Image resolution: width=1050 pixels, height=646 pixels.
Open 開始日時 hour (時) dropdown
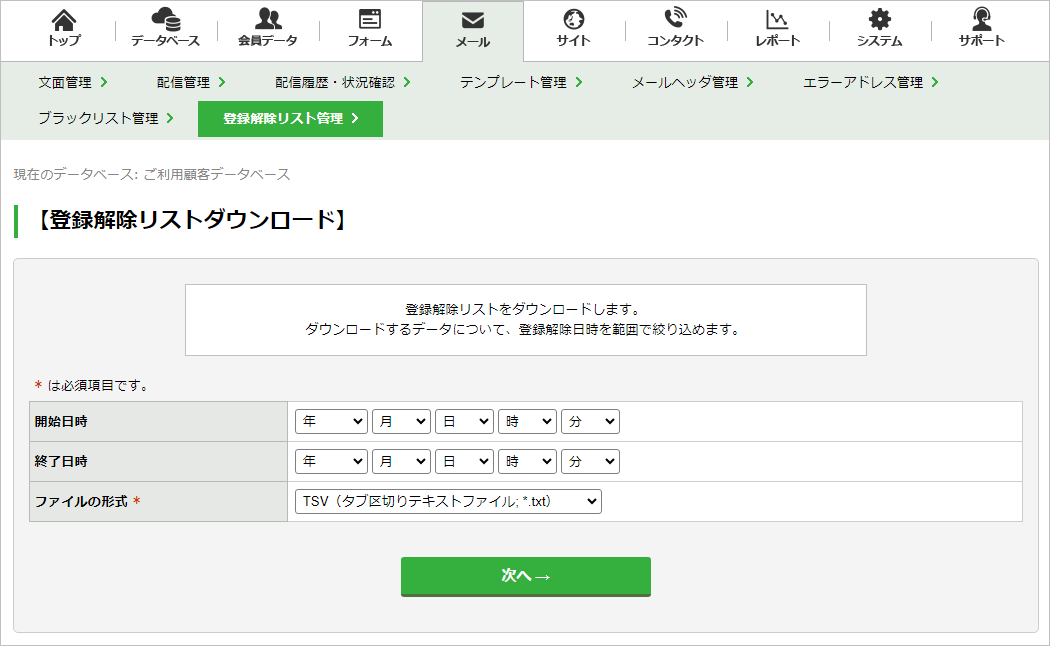coord(527,422)
